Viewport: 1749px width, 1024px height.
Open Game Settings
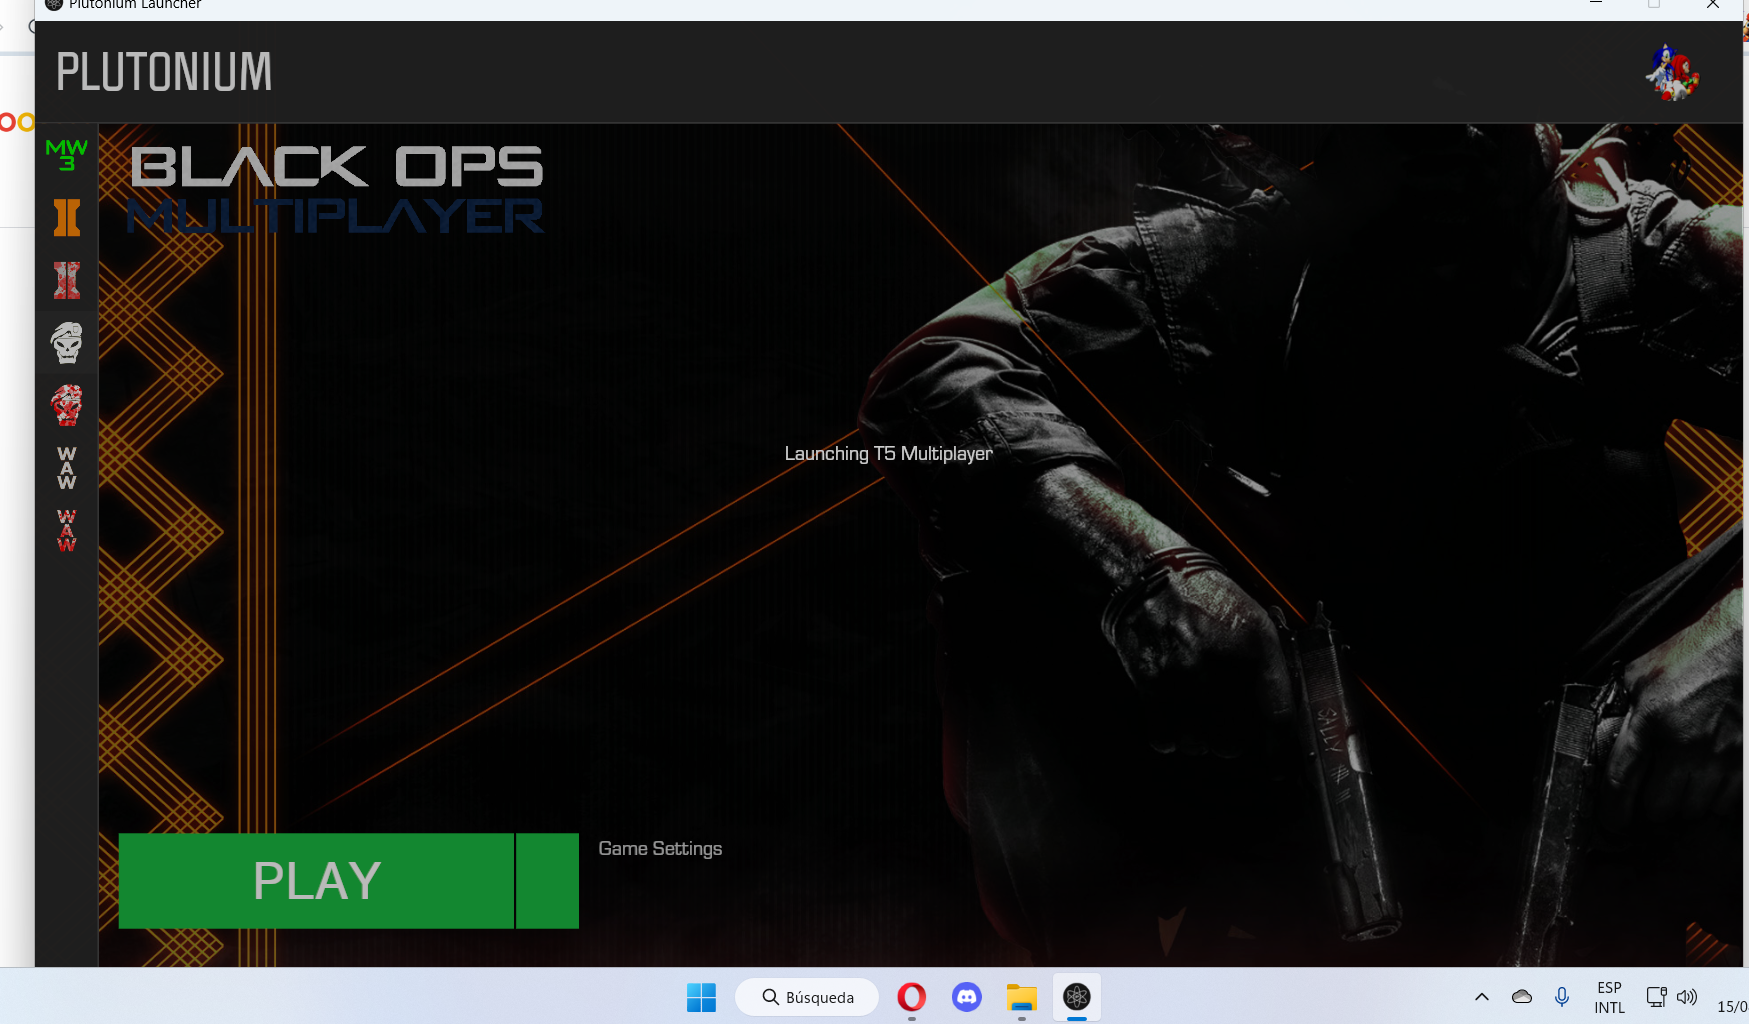pos(660,848)
